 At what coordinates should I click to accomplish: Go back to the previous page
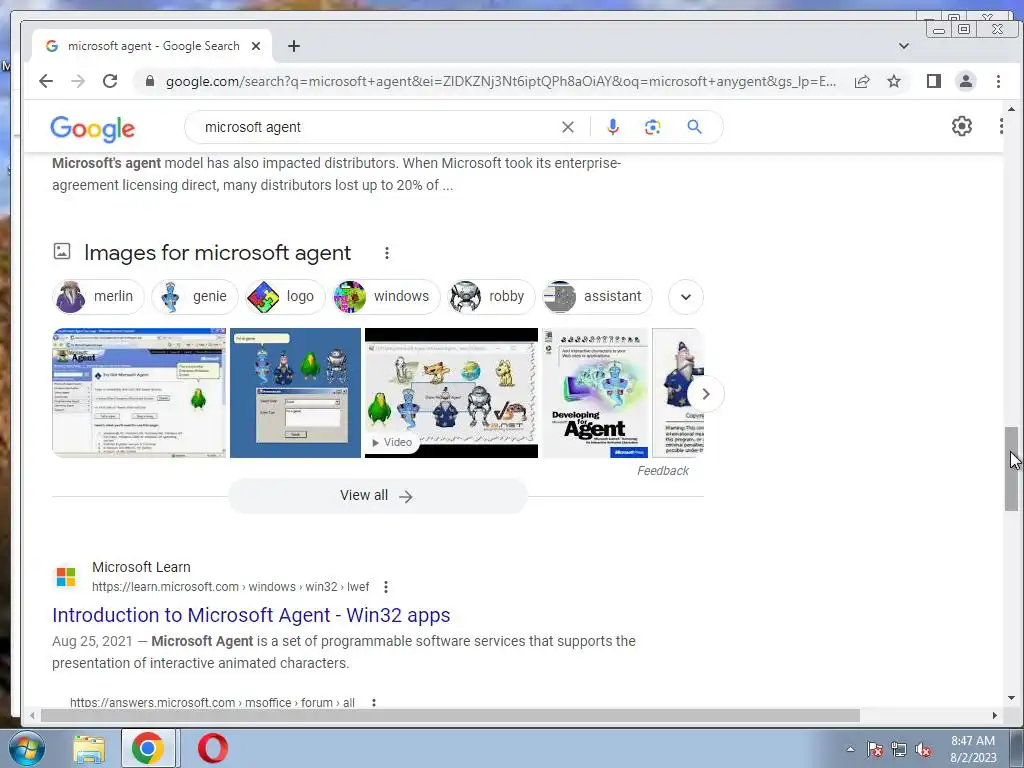click(x=46, y=81)
